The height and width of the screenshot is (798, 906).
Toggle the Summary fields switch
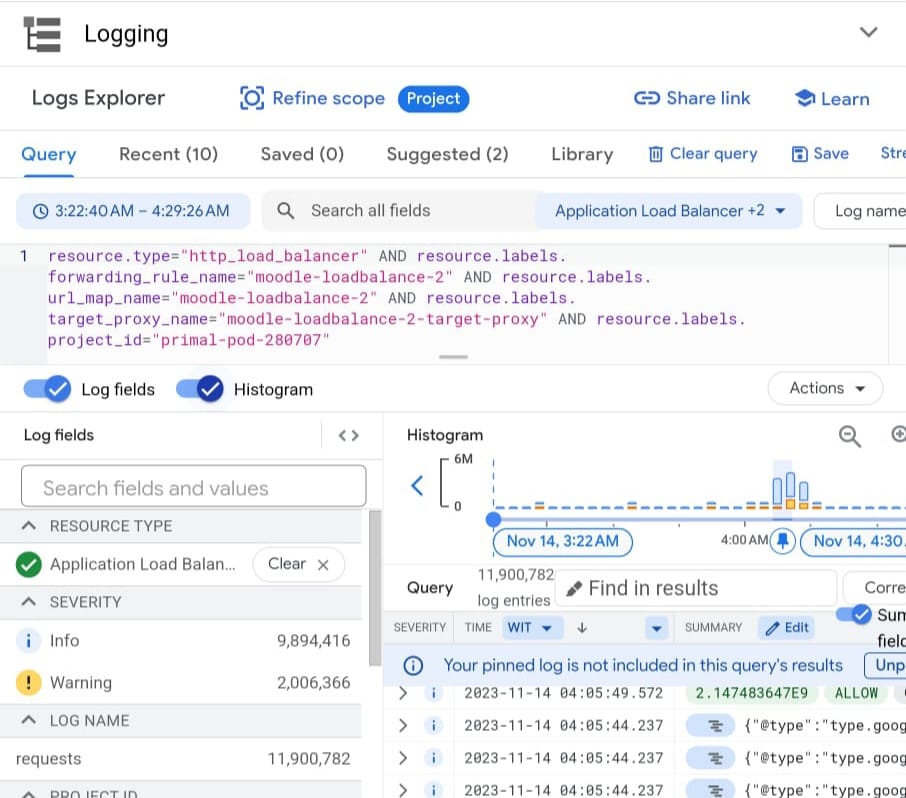(853, 614)
